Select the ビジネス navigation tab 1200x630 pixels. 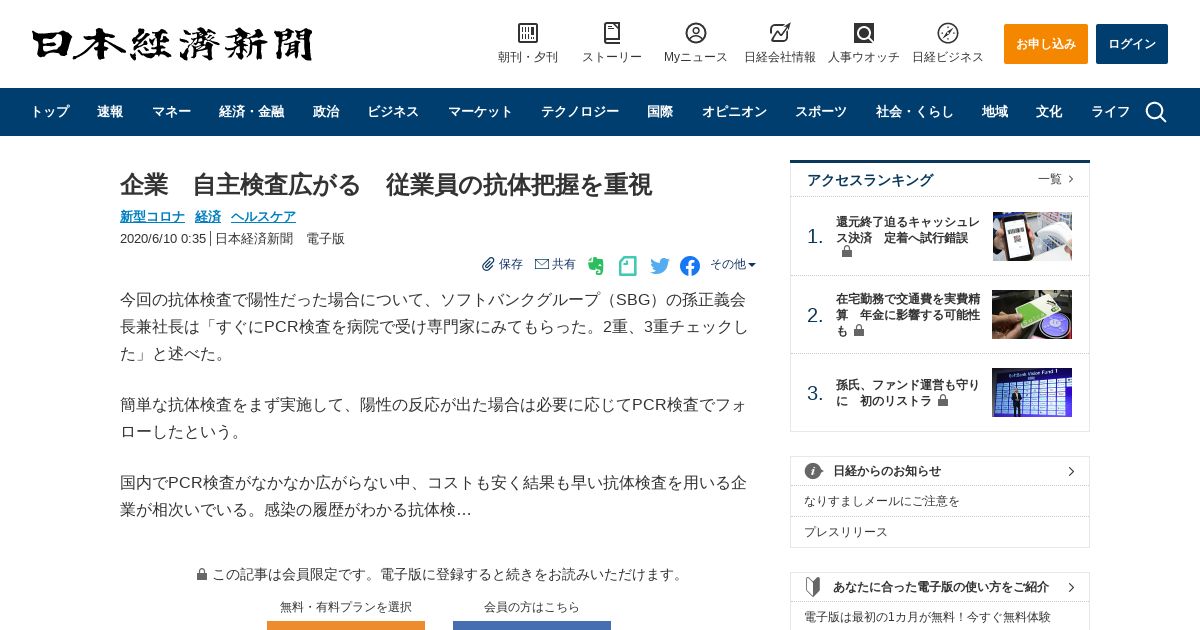(x=393, y=112)
